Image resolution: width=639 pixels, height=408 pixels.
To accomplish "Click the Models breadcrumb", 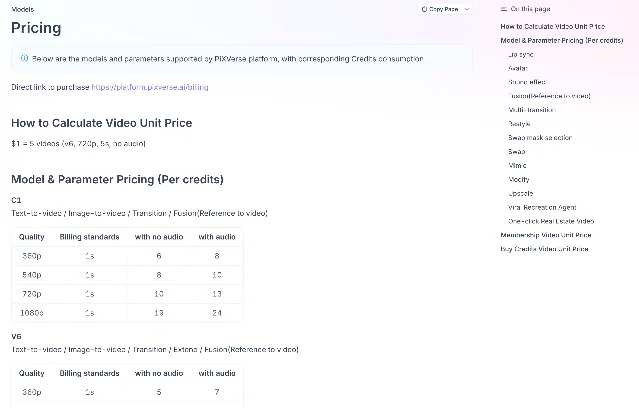I will coord(23,9).
